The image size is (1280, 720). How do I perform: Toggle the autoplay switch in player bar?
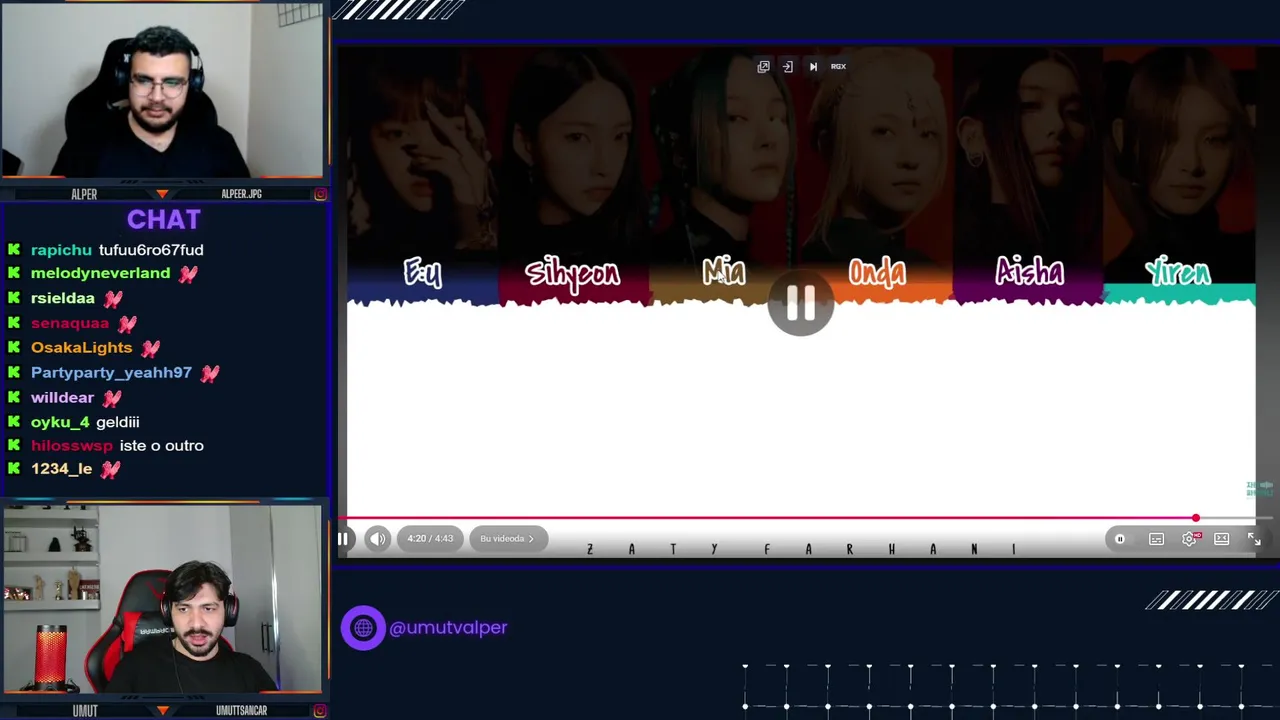[1120, 540]
